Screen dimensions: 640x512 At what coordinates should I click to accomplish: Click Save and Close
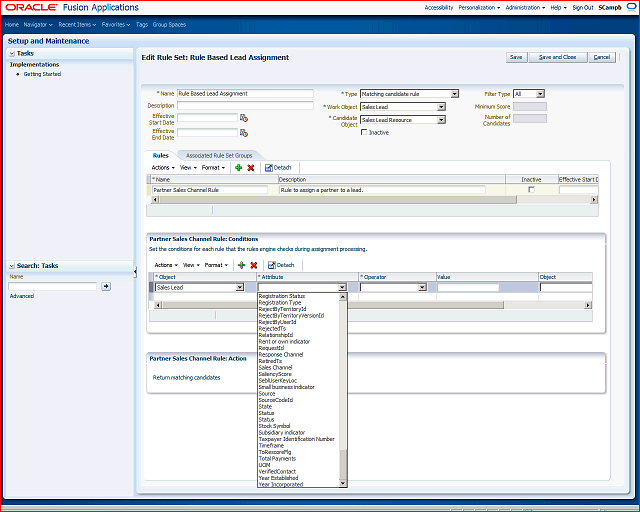pyautogui.click(x=558, y=57)
